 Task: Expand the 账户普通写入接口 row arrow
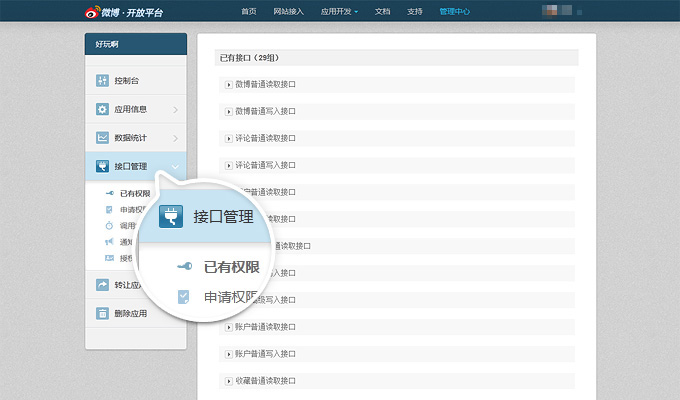pyautogui.click(x=229, y=354)
